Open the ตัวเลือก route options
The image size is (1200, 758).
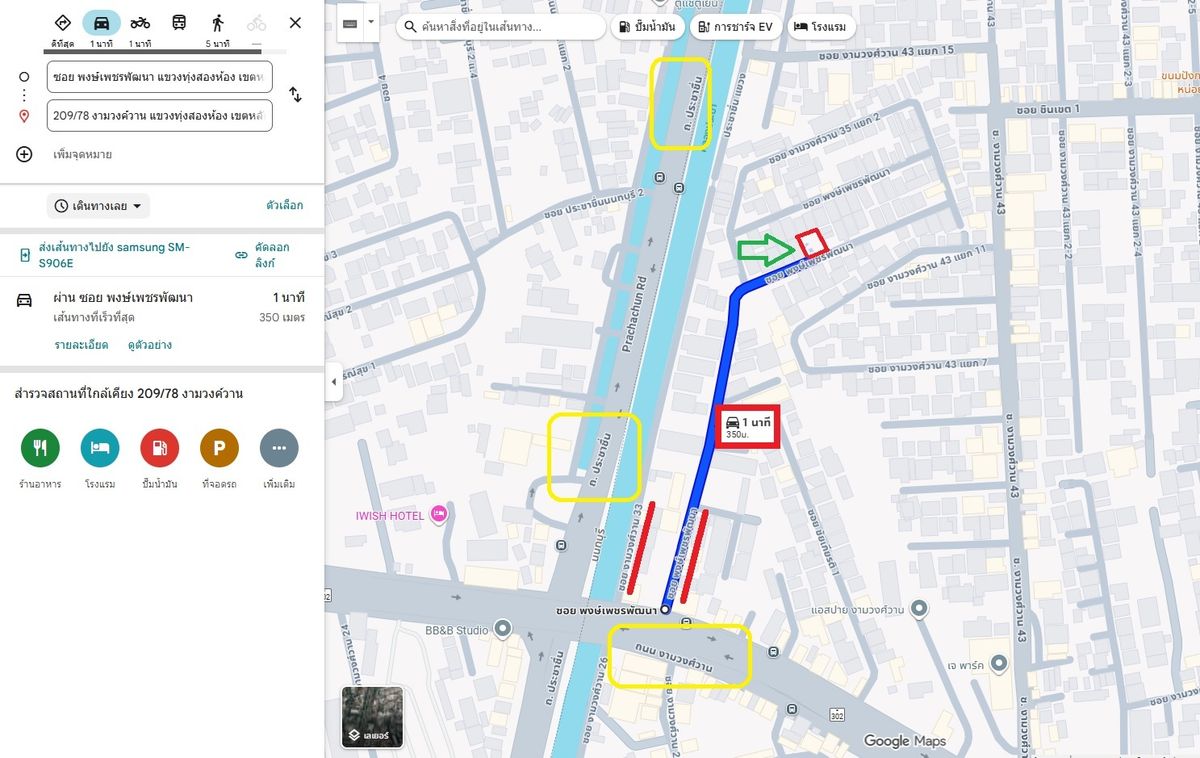(x=284, y=206)
